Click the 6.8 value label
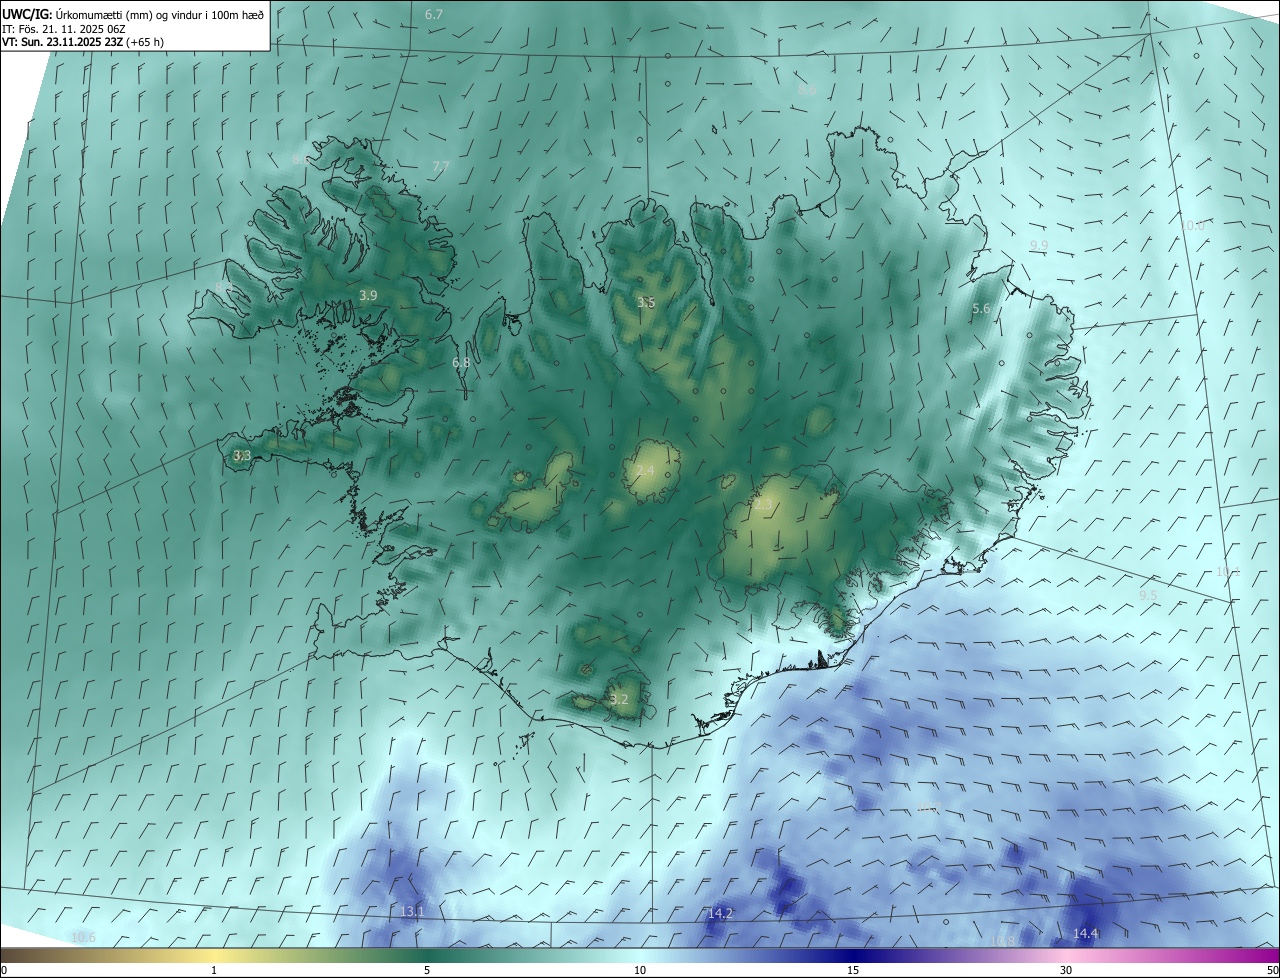The height and width of the screenshot is (978, 1280). 461,363
